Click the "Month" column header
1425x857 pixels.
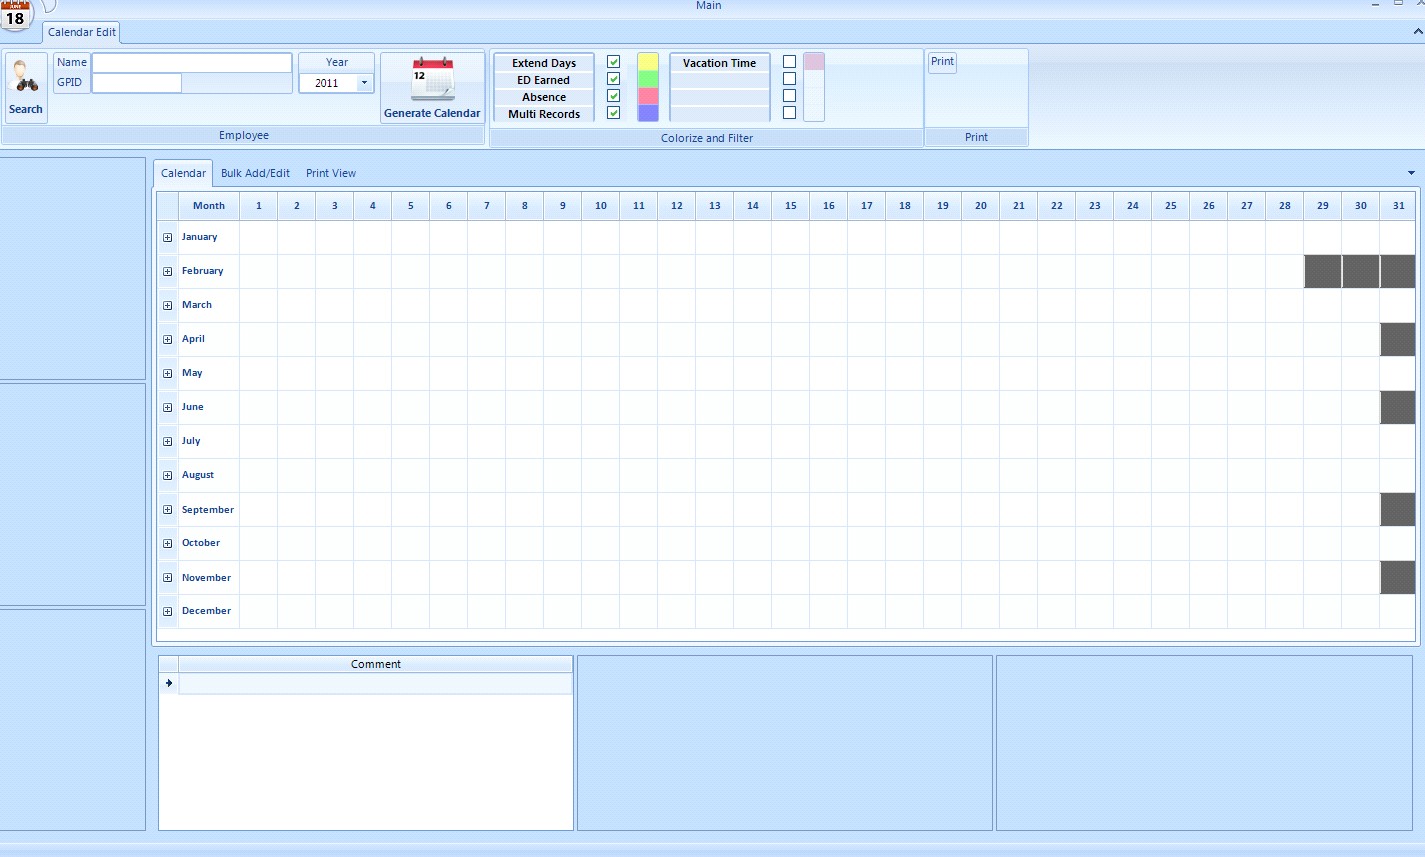[x=209, y=206]
